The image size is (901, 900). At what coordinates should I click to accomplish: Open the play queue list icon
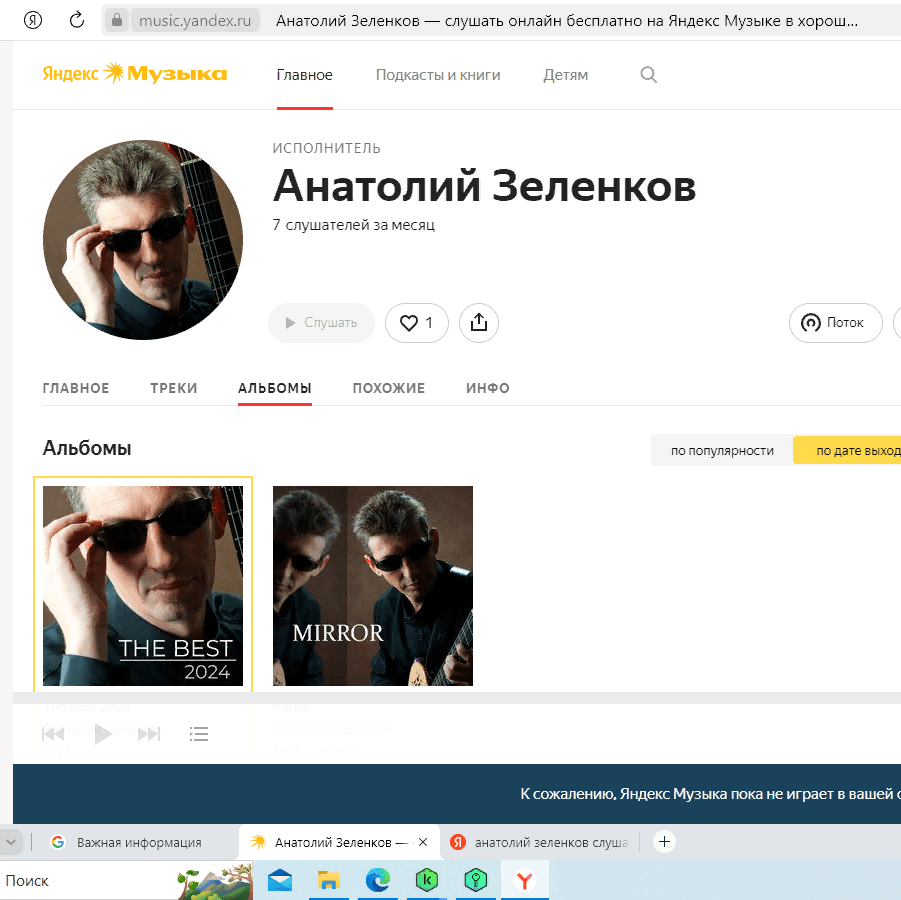pos(199,734)
